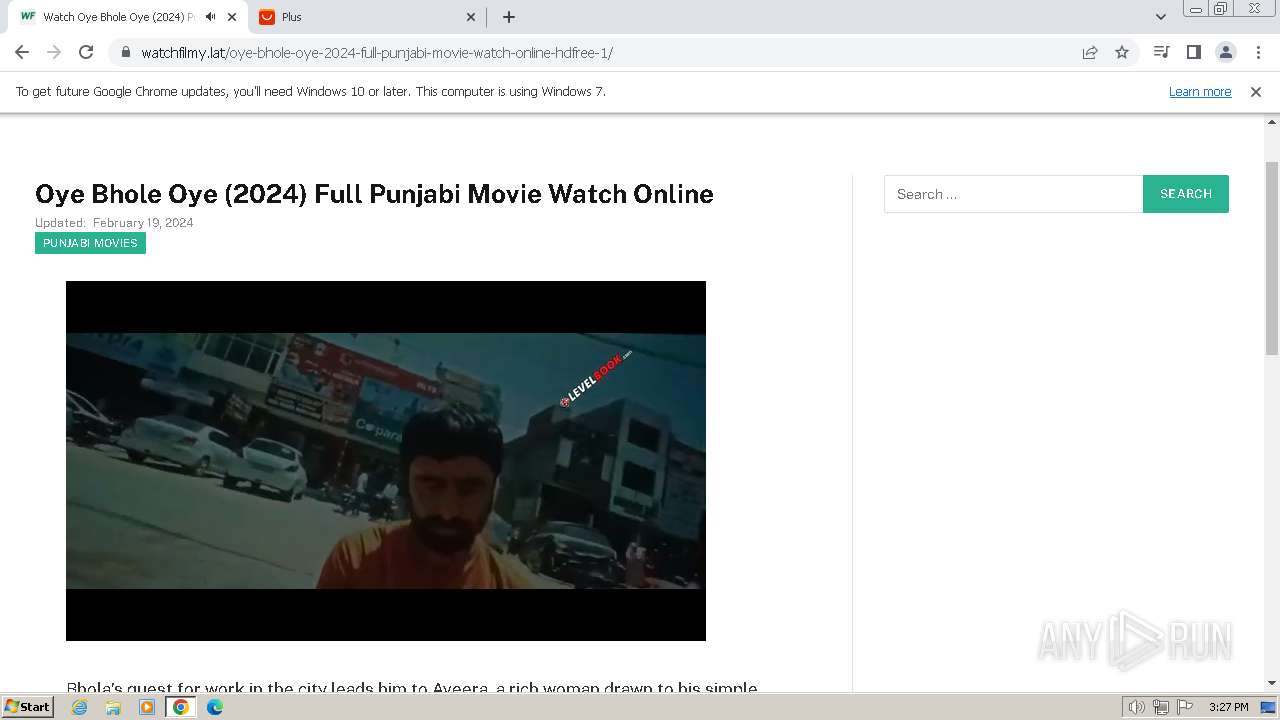Viewport: 1280px width, 720px height.
Task: Open the network status tray icon
Action: (x=1161, y=707)
